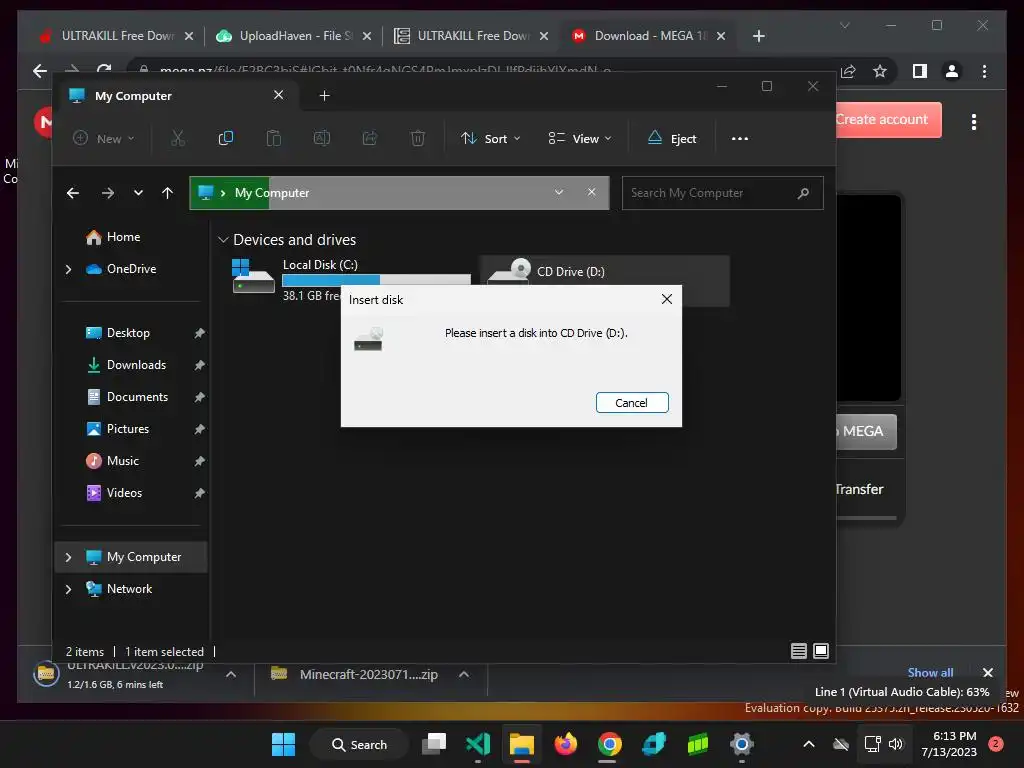Click the Rename icon in Explorer toolbar
The image size is (1024, 768).
322,138
